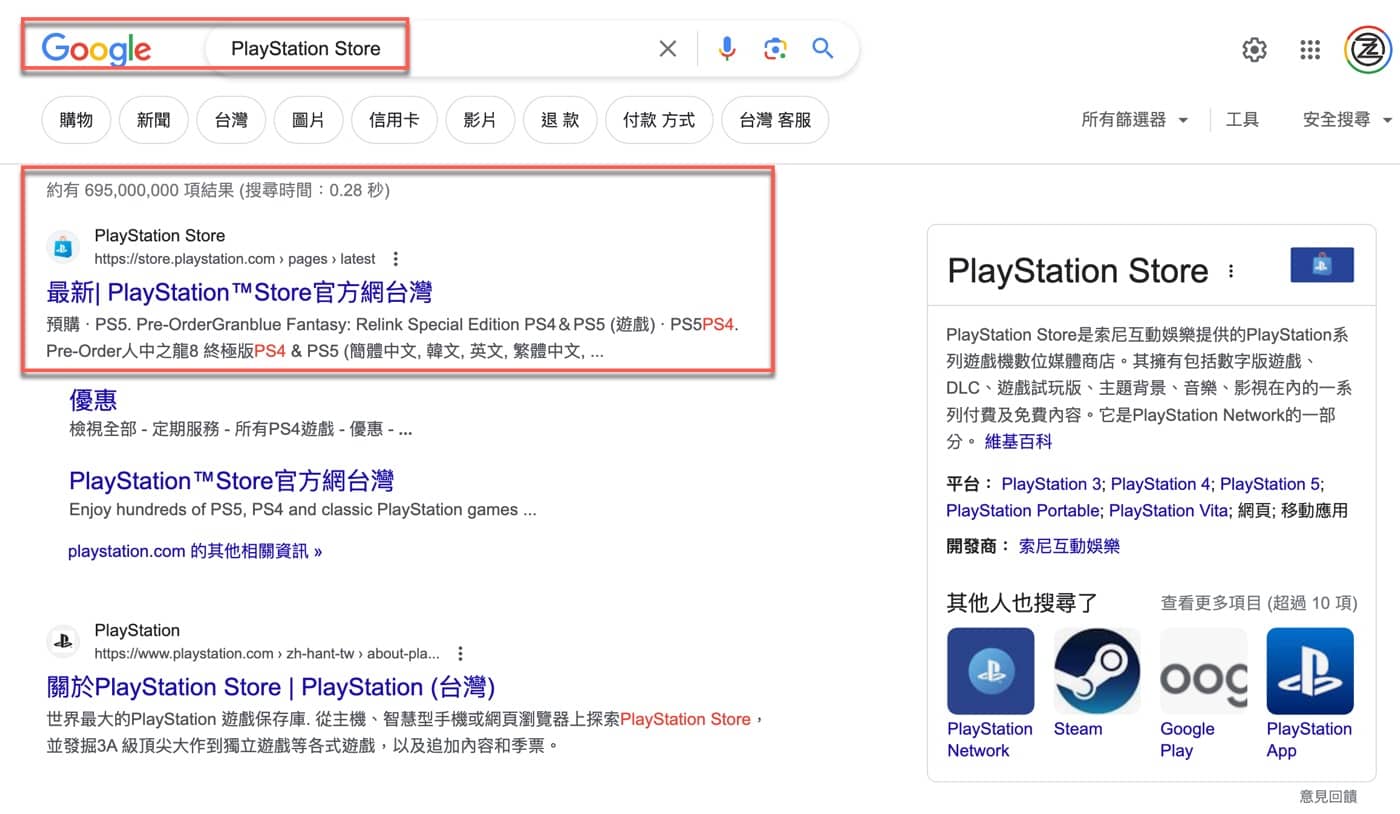Click the Google logo

96,48
